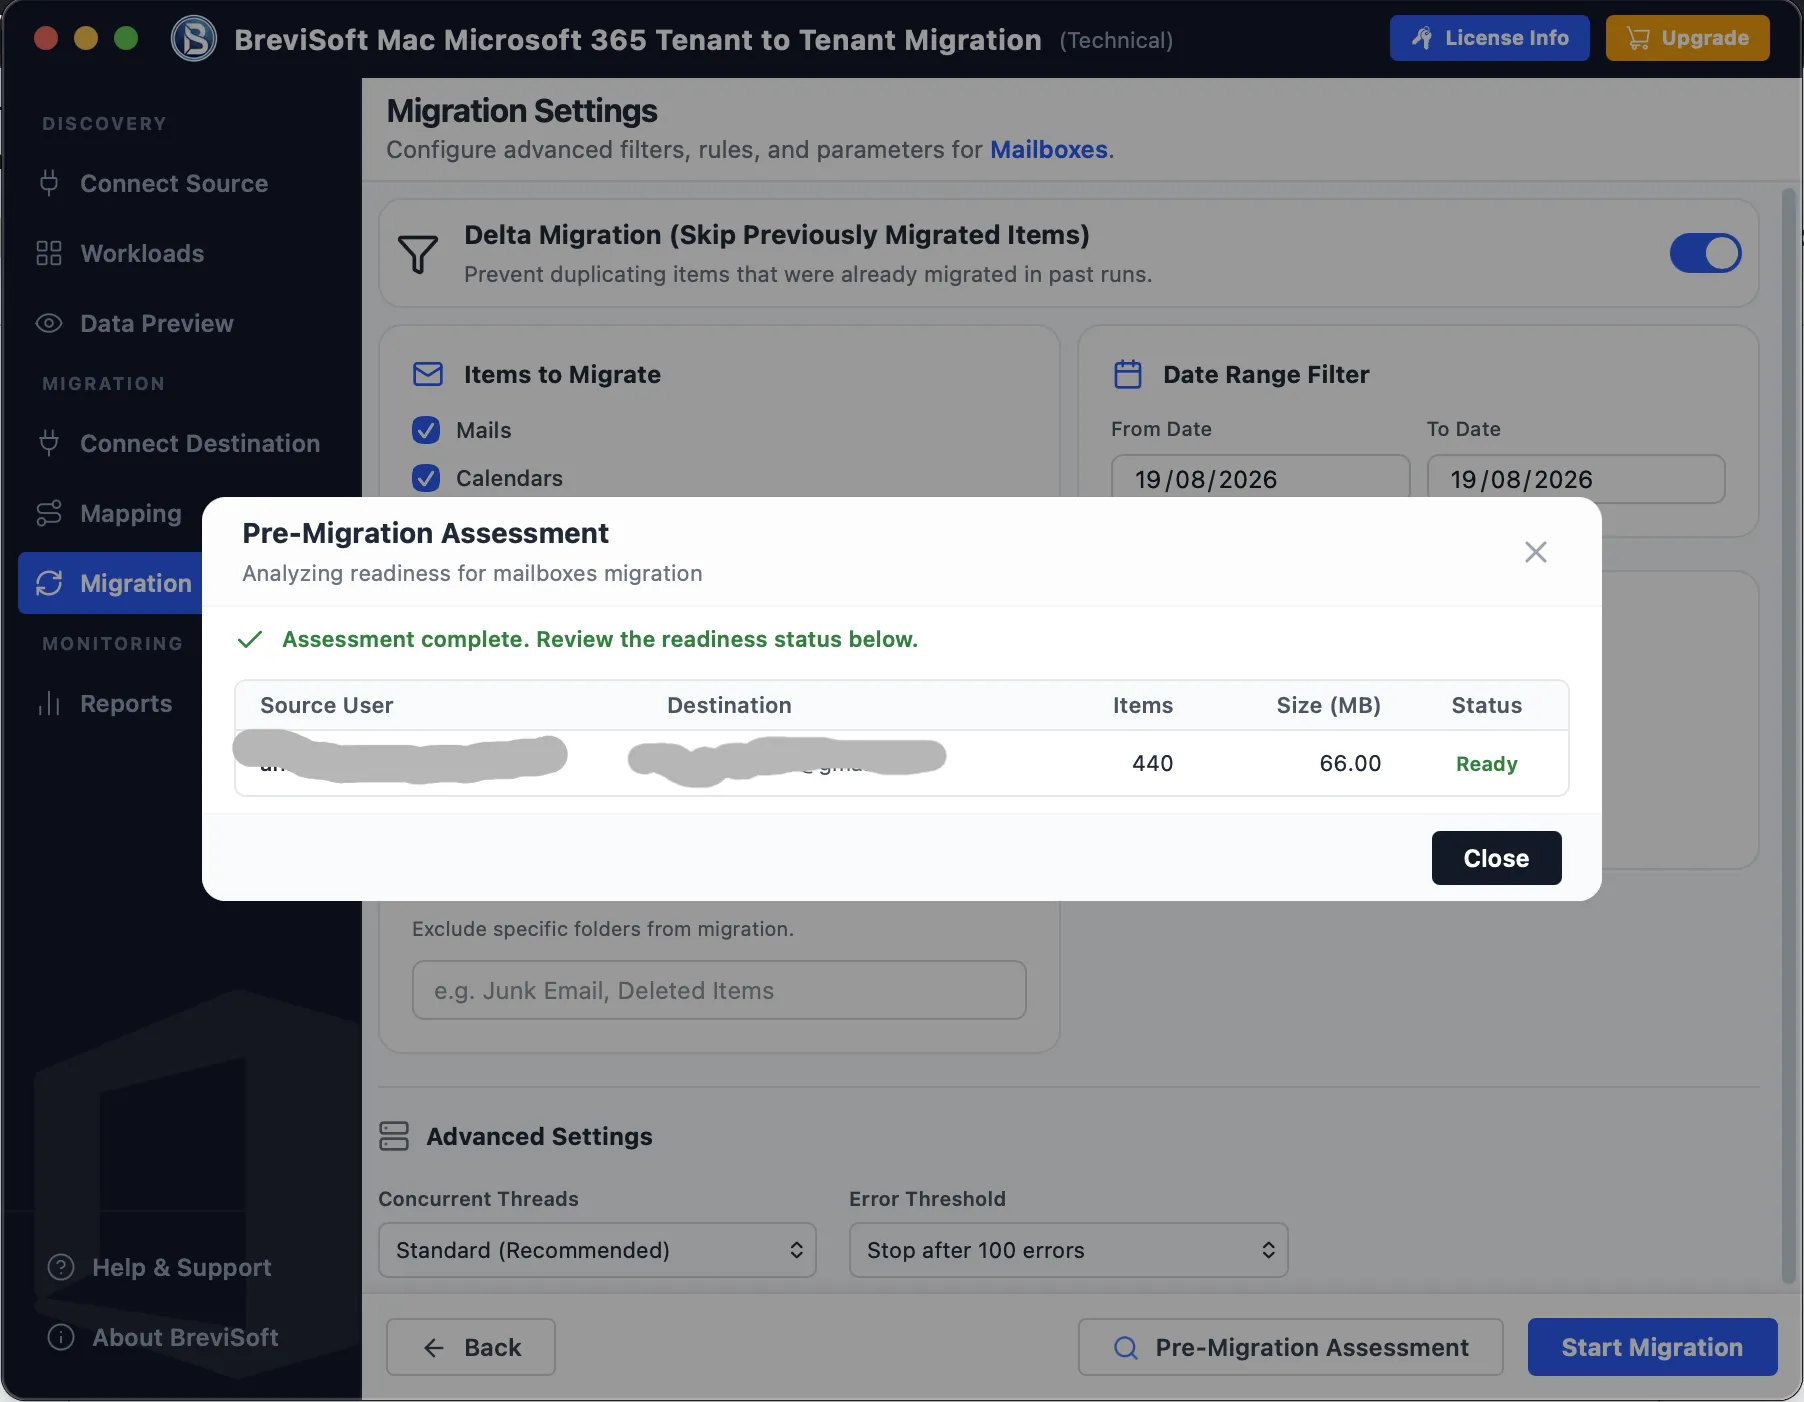Click the Mapping icon
1804x1402 pixels.
(x=49, y=513)
